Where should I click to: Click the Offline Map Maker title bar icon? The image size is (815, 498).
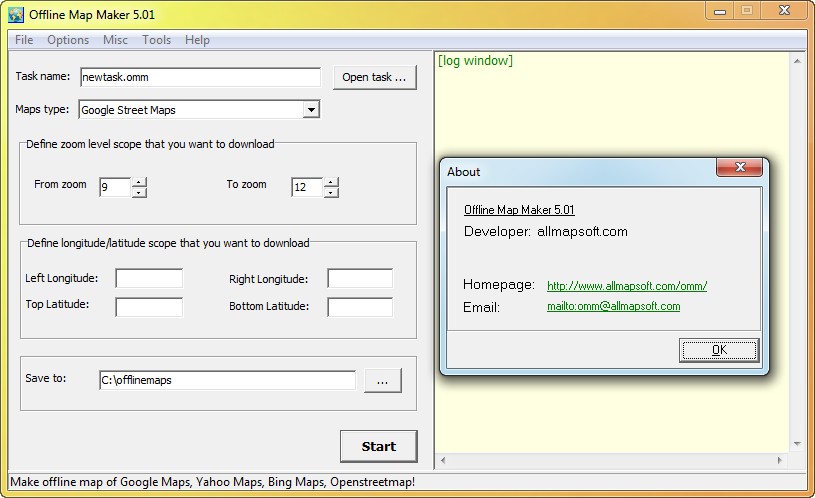tap(16, 15)
